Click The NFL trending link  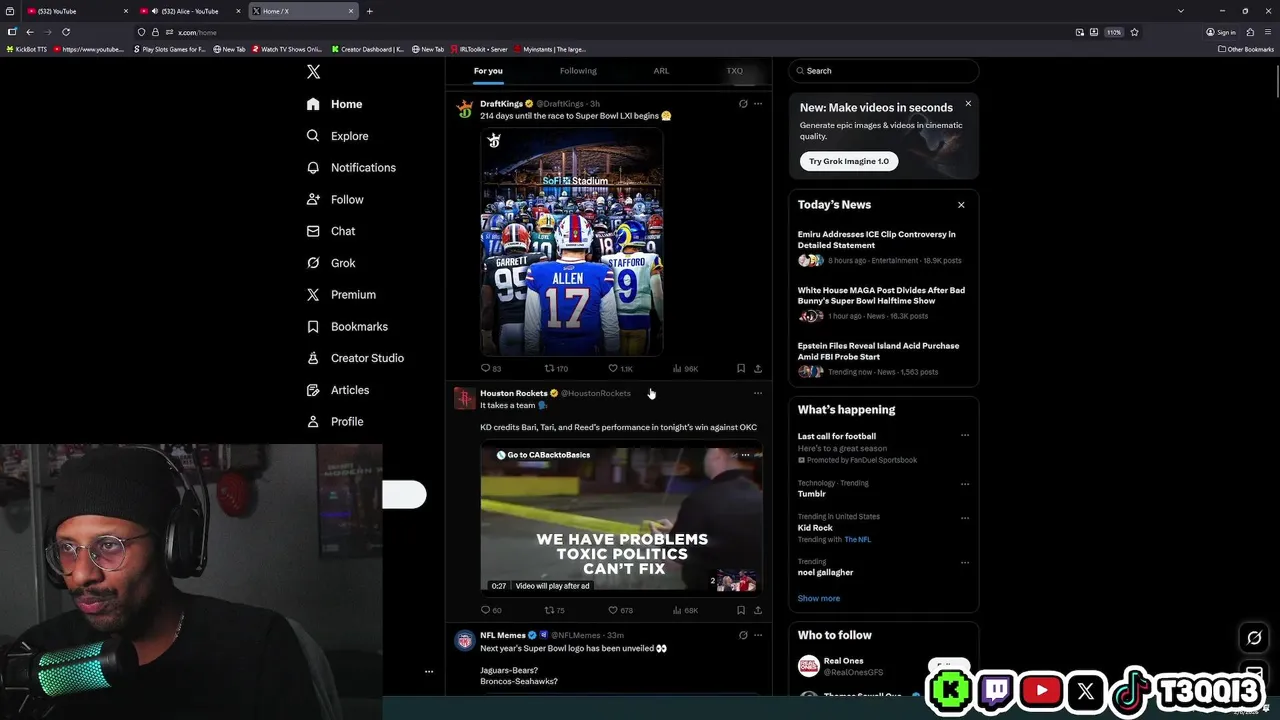pyautogui.click(x=858, y=540)
